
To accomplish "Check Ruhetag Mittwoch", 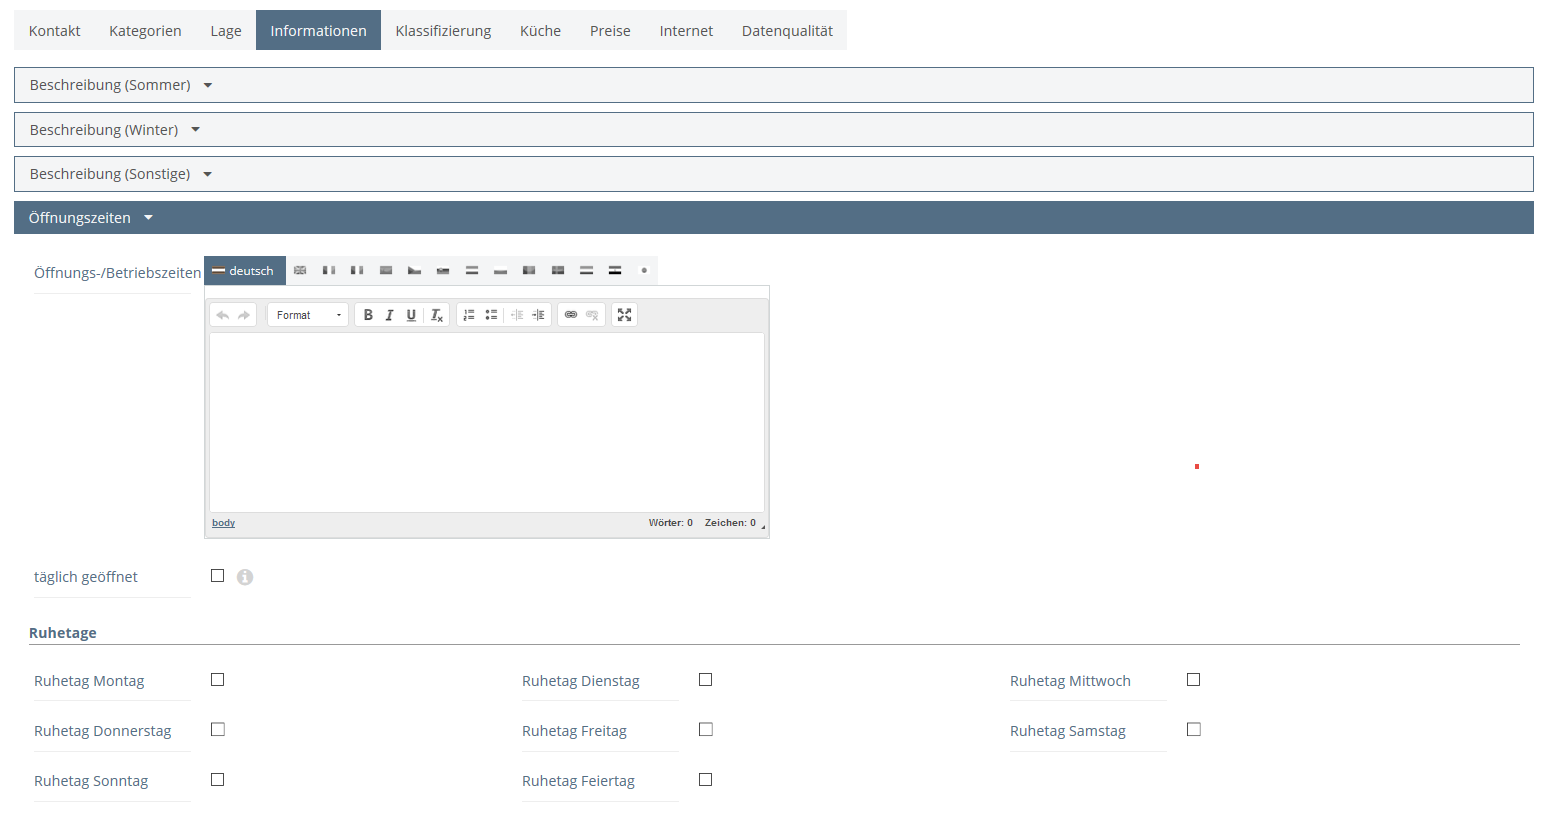I will 1193,680.
